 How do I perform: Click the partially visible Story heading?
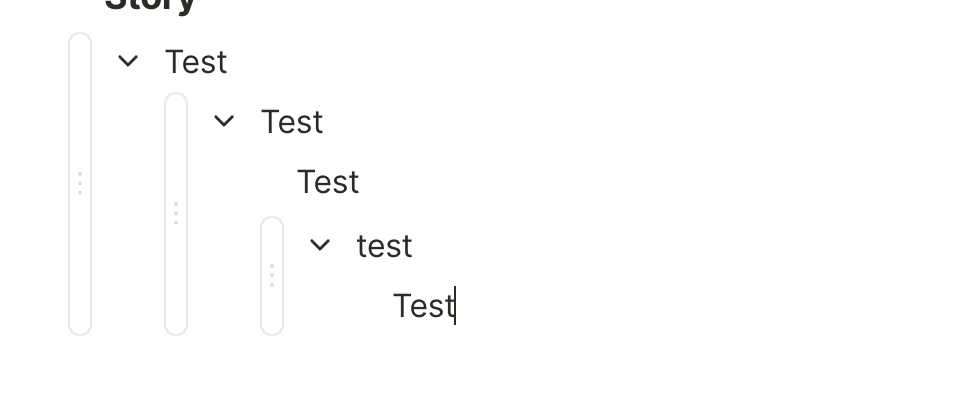coord(150,5)
